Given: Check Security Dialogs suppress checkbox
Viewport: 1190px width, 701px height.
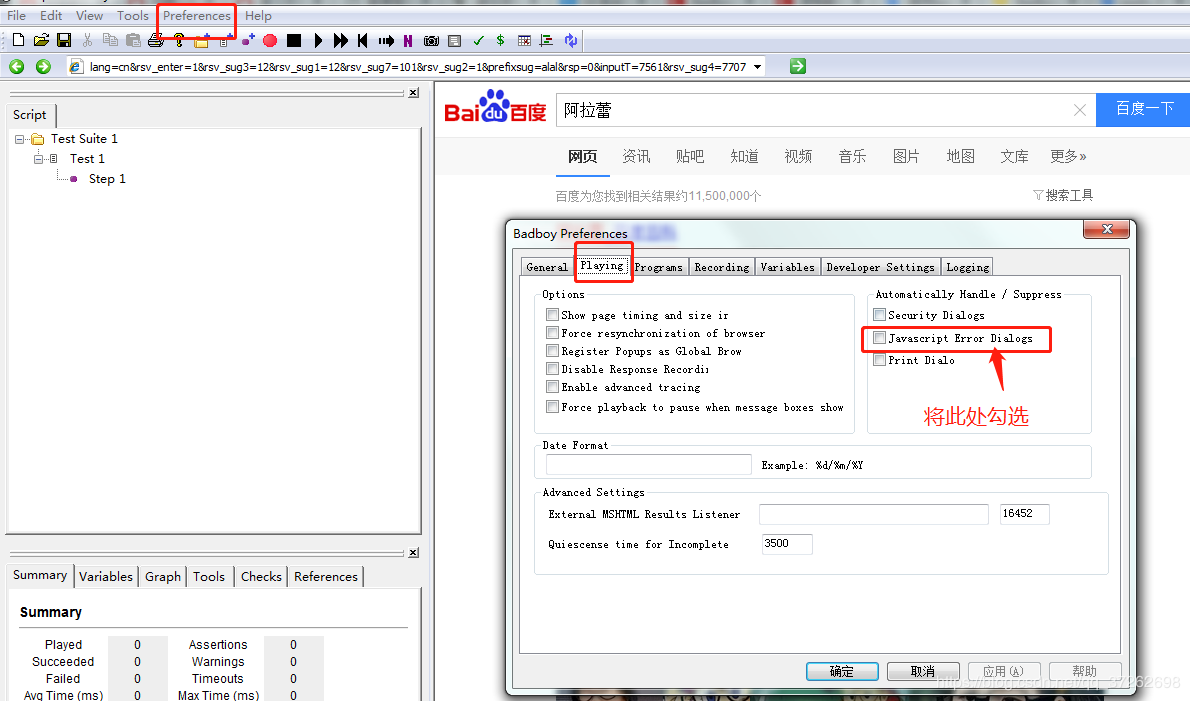Looking at the screenshot, I should click(x=880, y=314).
